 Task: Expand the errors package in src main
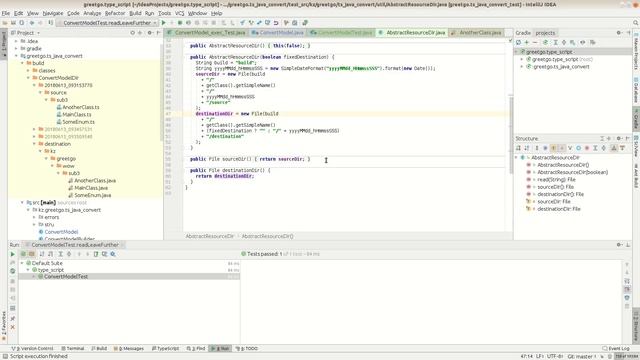coord(34,218)
